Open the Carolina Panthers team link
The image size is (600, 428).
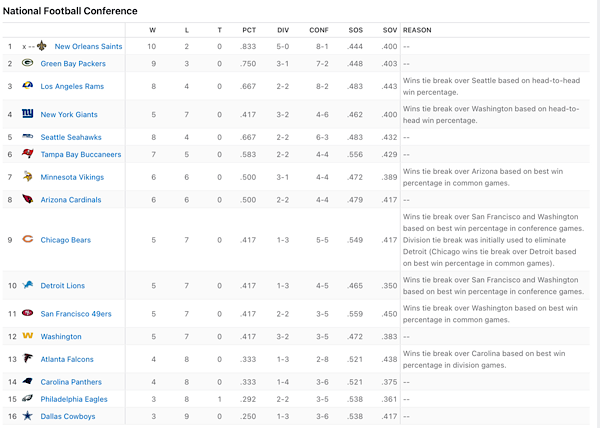pyautogui.click(x=71, y=381)
